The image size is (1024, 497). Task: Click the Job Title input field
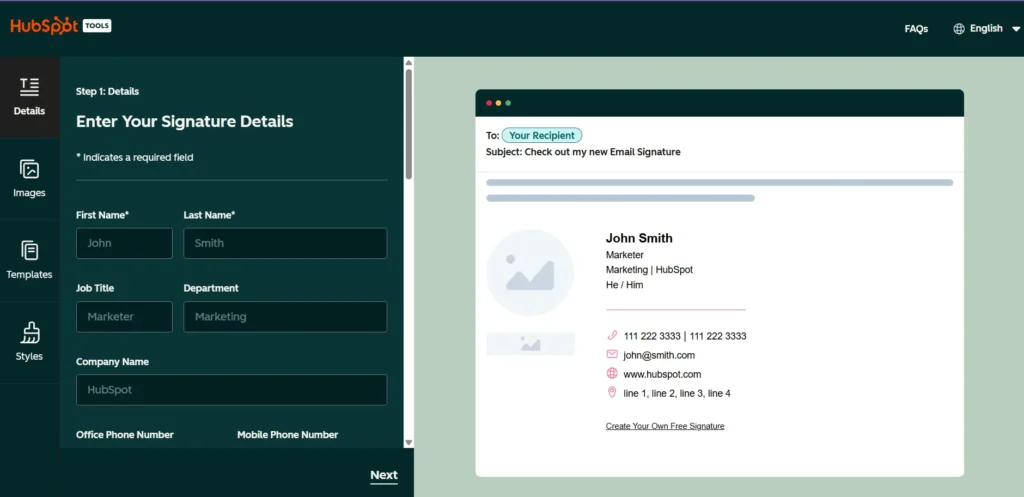[x=124, y=317]
